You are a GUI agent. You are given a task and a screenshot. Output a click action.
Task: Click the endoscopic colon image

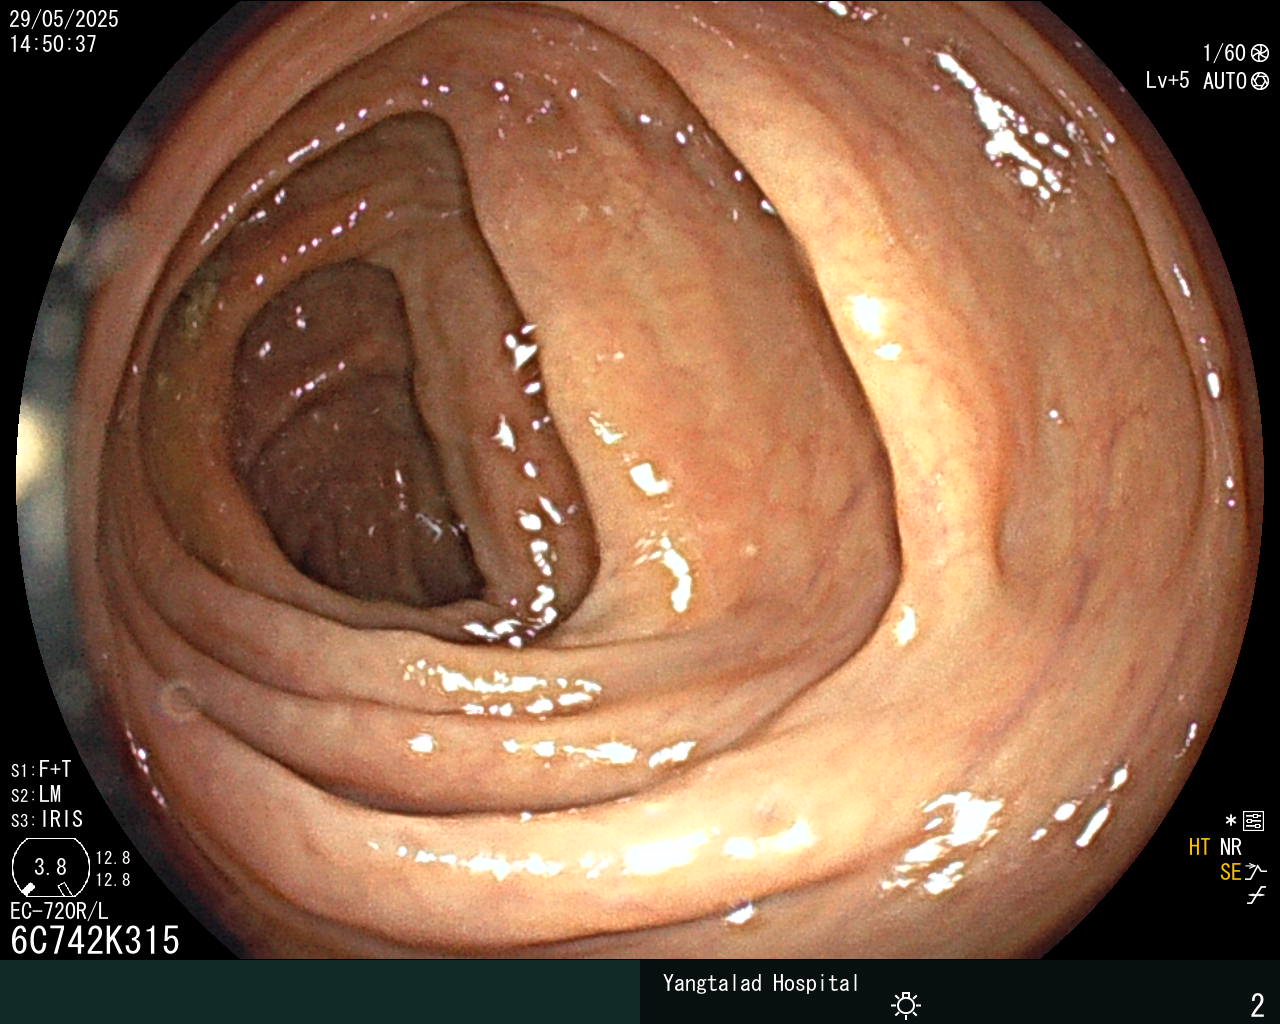coord(640,480)
